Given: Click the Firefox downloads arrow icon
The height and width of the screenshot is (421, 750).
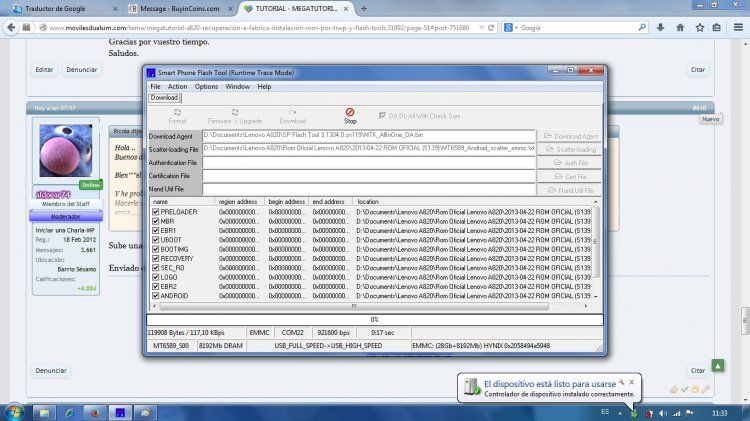Looking at the screenshot, I should pyautogui.click(x=661, y=28).
